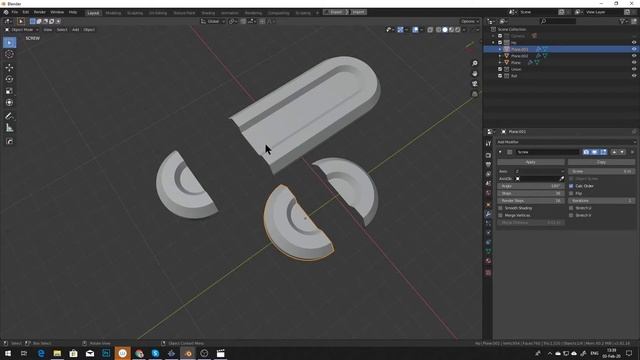Click the Copy modifier button
Viewport: 640px width, 360px height.
pyautogui.click(x=601, y=162)
